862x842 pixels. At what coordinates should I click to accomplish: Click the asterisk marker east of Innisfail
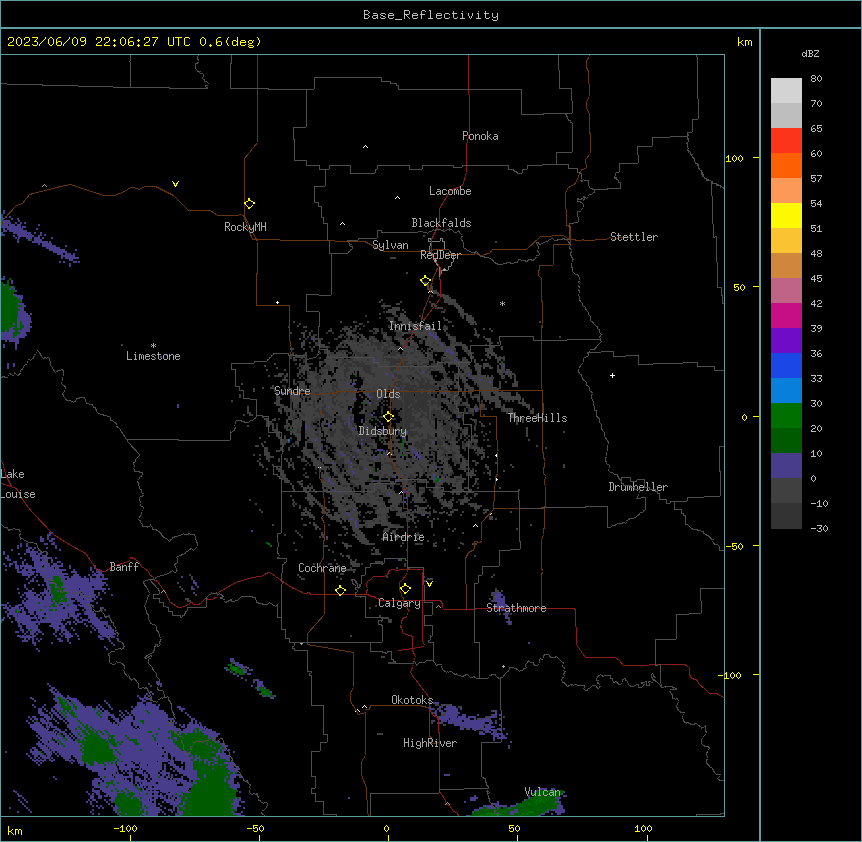coord(502,303)
